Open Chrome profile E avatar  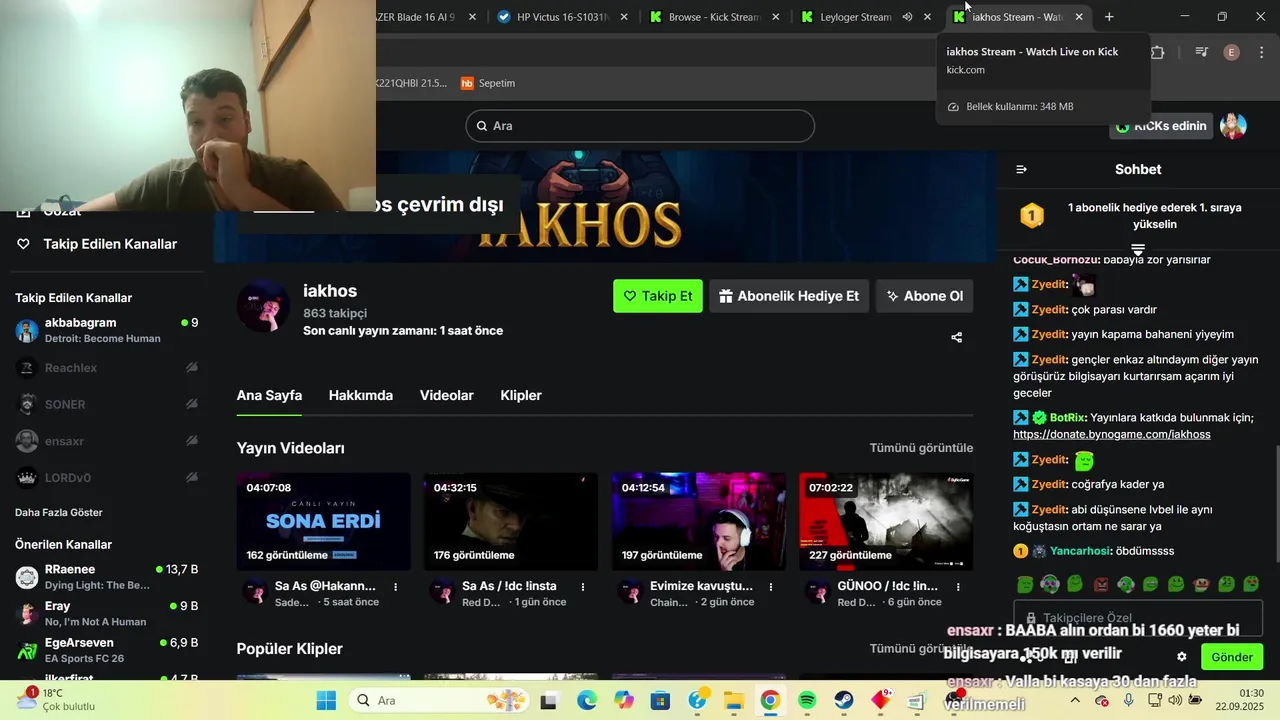(1232, 52)
